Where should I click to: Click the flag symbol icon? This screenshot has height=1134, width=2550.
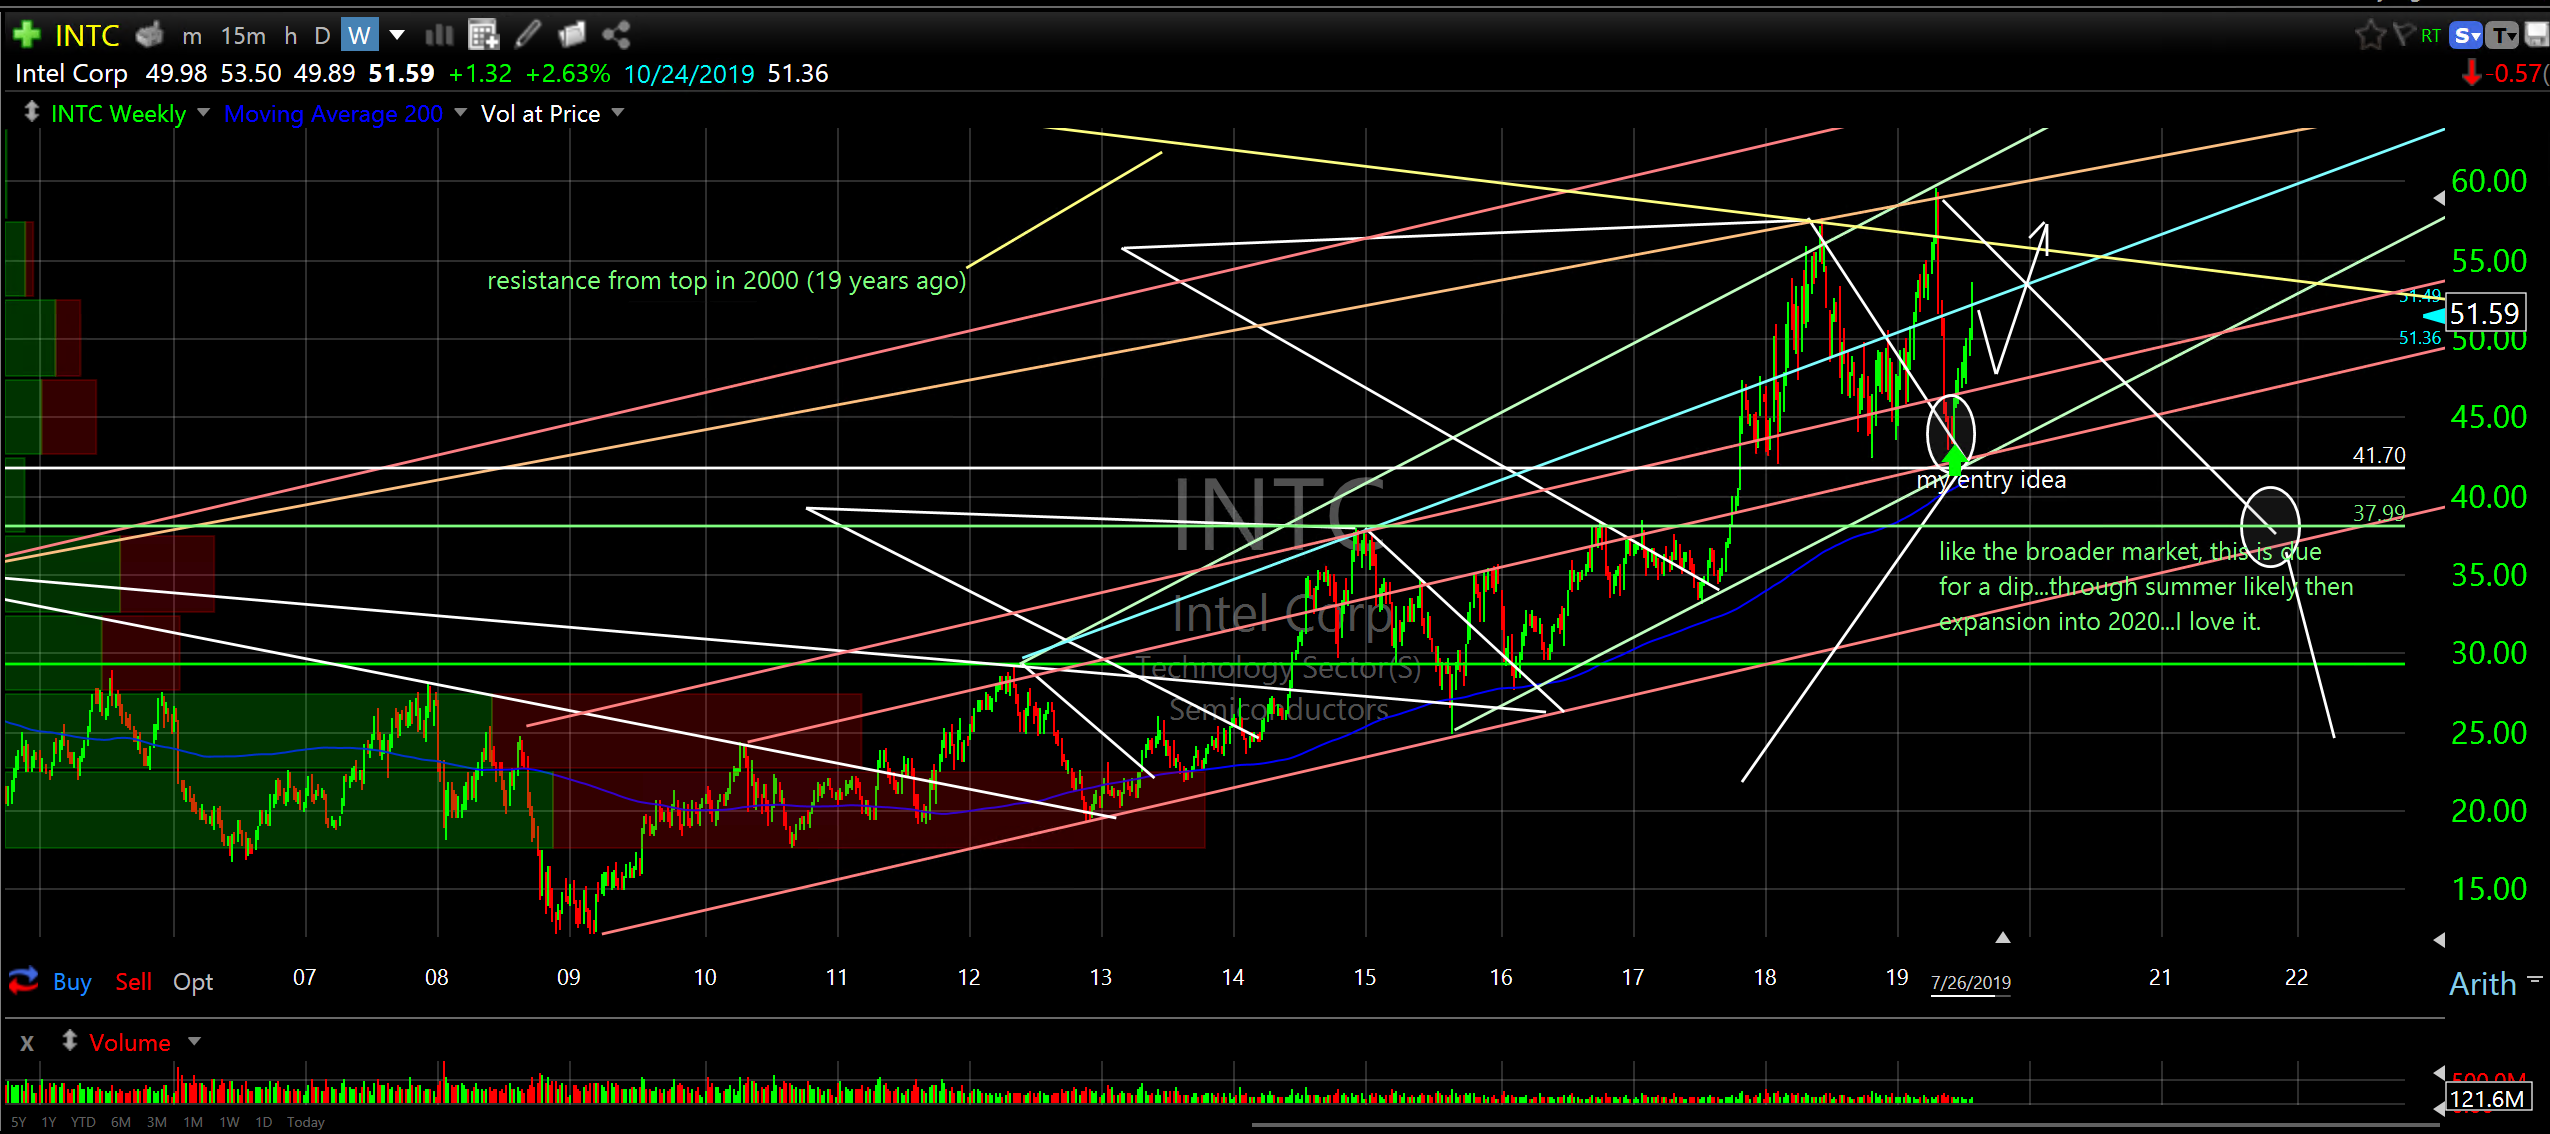(x=2404, y=35)
